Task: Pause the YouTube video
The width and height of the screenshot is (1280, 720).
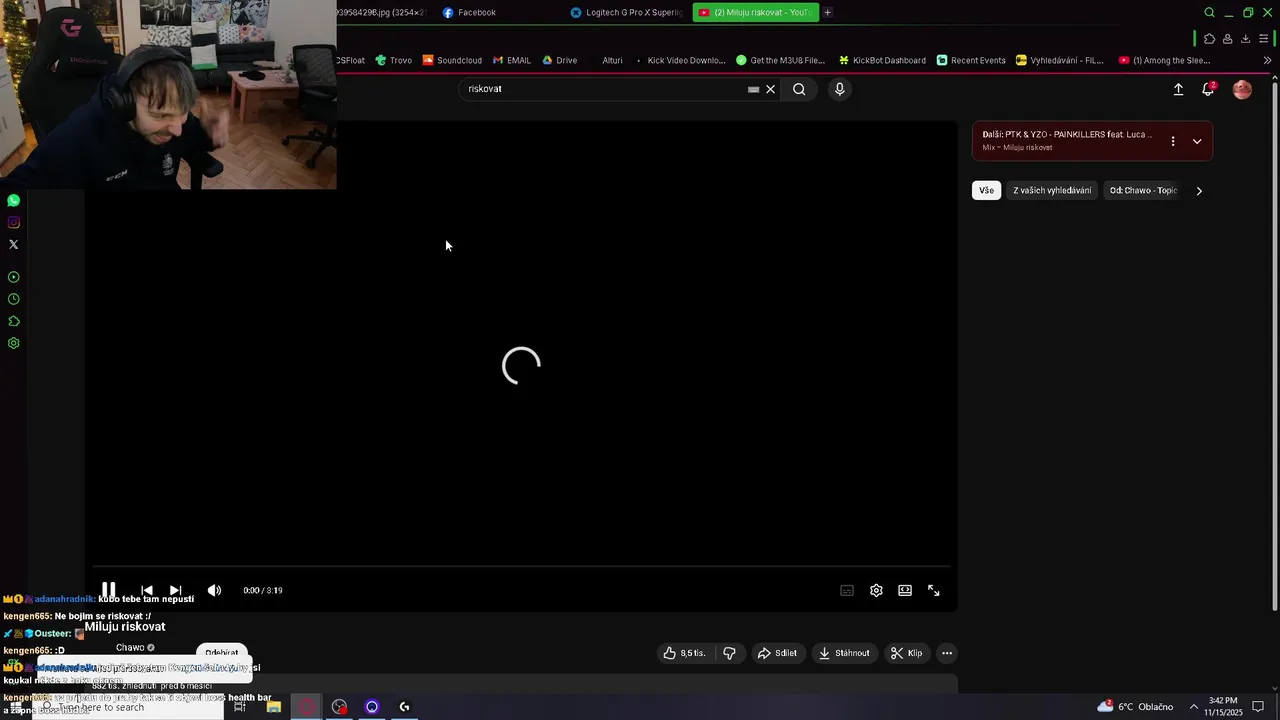Action: pos(108,590)
